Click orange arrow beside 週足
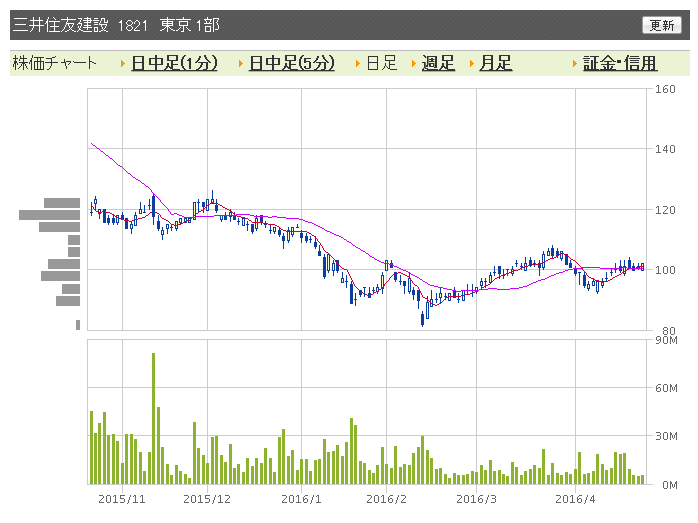698x523 pixels. [414, 64]
